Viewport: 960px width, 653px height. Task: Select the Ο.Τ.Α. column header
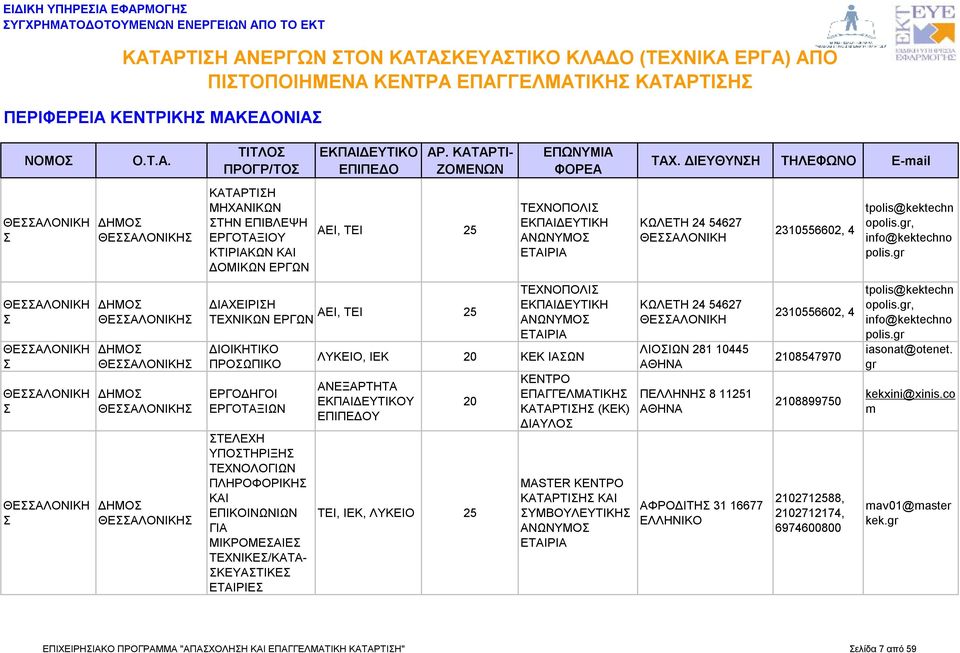click(x=151, y=161)
